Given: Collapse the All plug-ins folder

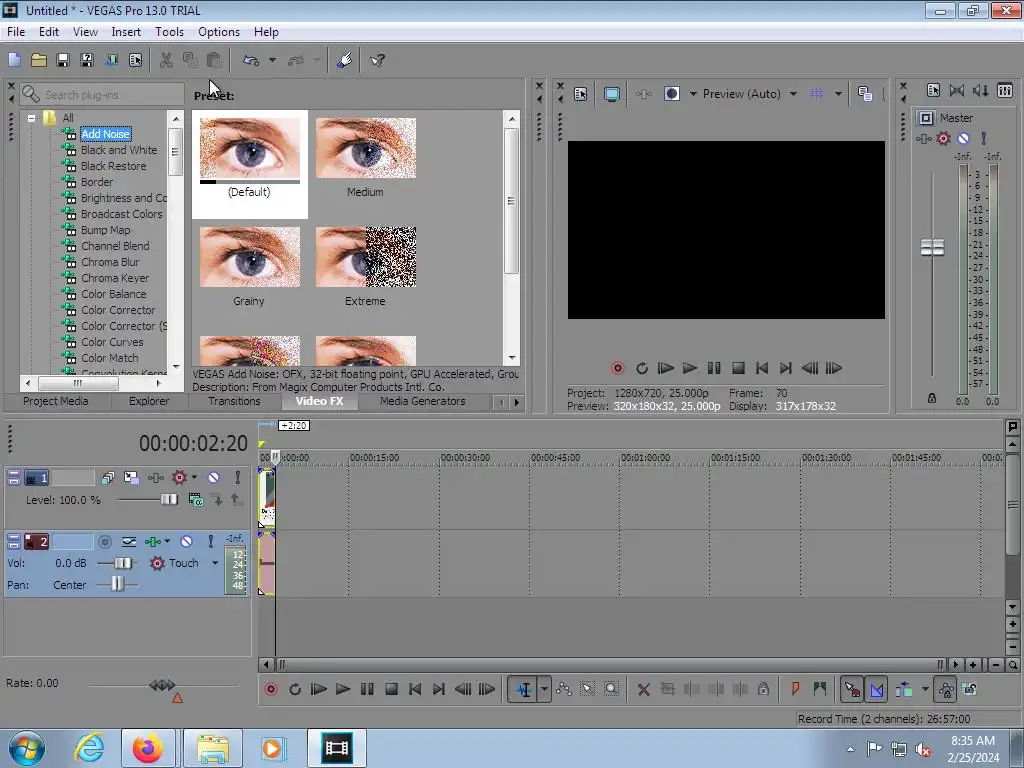Looking at the screenshot, I should tap(31, 118).
